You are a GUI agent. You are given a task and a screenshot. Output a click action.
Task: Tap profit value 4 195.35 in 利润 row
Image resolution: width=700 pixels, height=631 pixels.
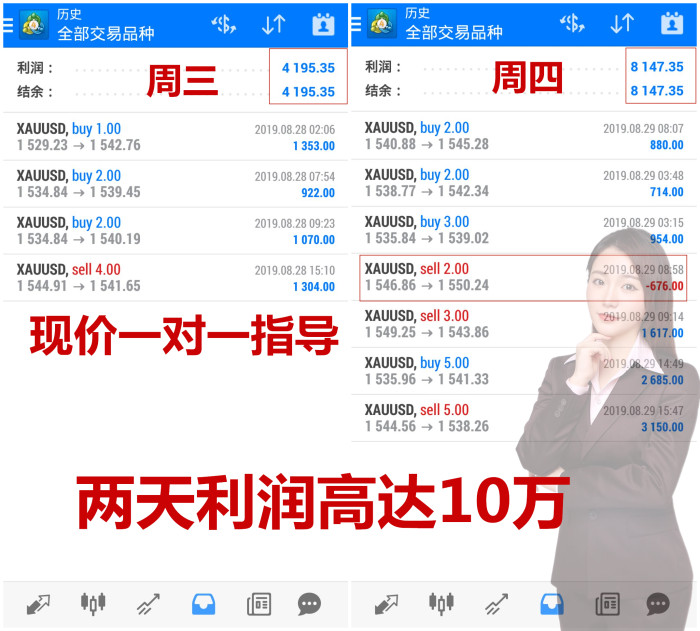click(308, 68)
